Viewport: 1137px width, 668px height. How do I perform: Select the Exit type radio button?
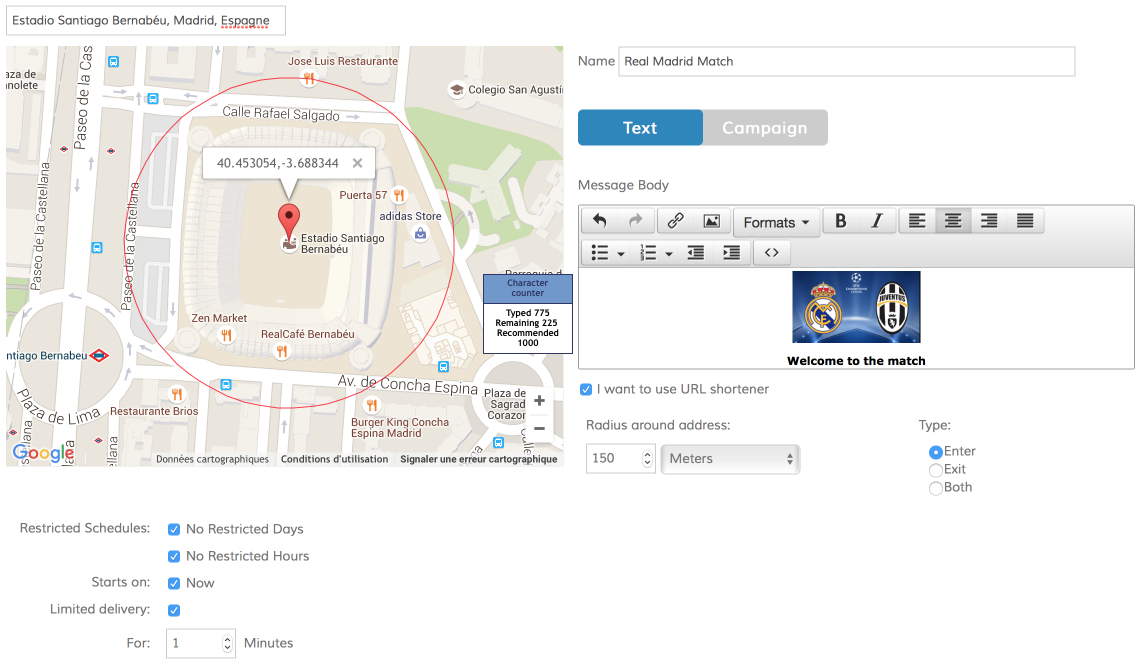coord(936,470)
